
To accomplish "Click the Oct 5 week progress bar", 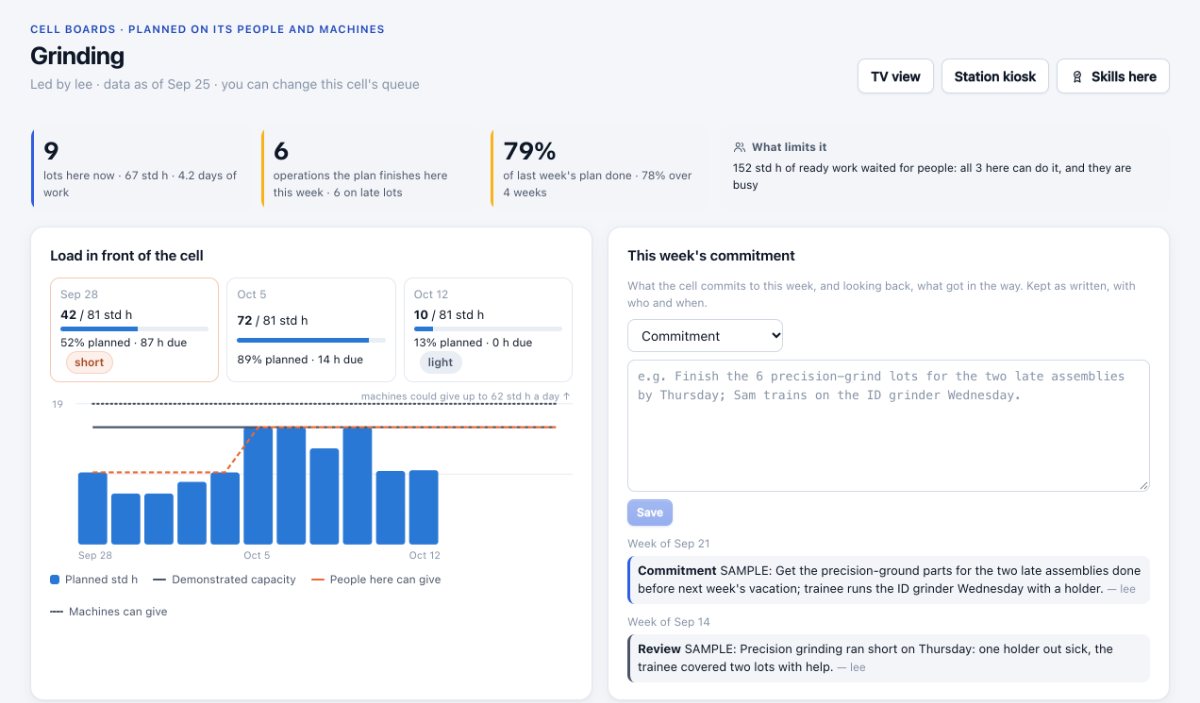I will pyautogui.click(x=311, y=340).
